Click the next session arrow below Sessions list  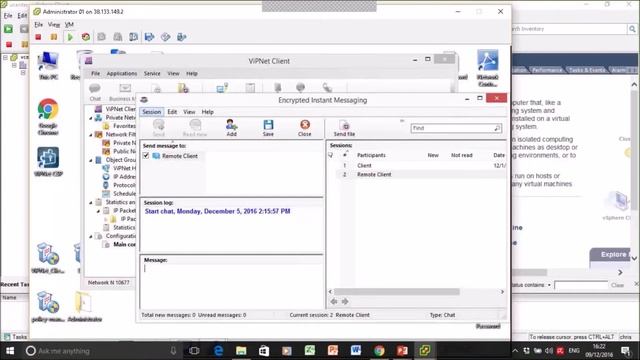click(x=345, y=301)
